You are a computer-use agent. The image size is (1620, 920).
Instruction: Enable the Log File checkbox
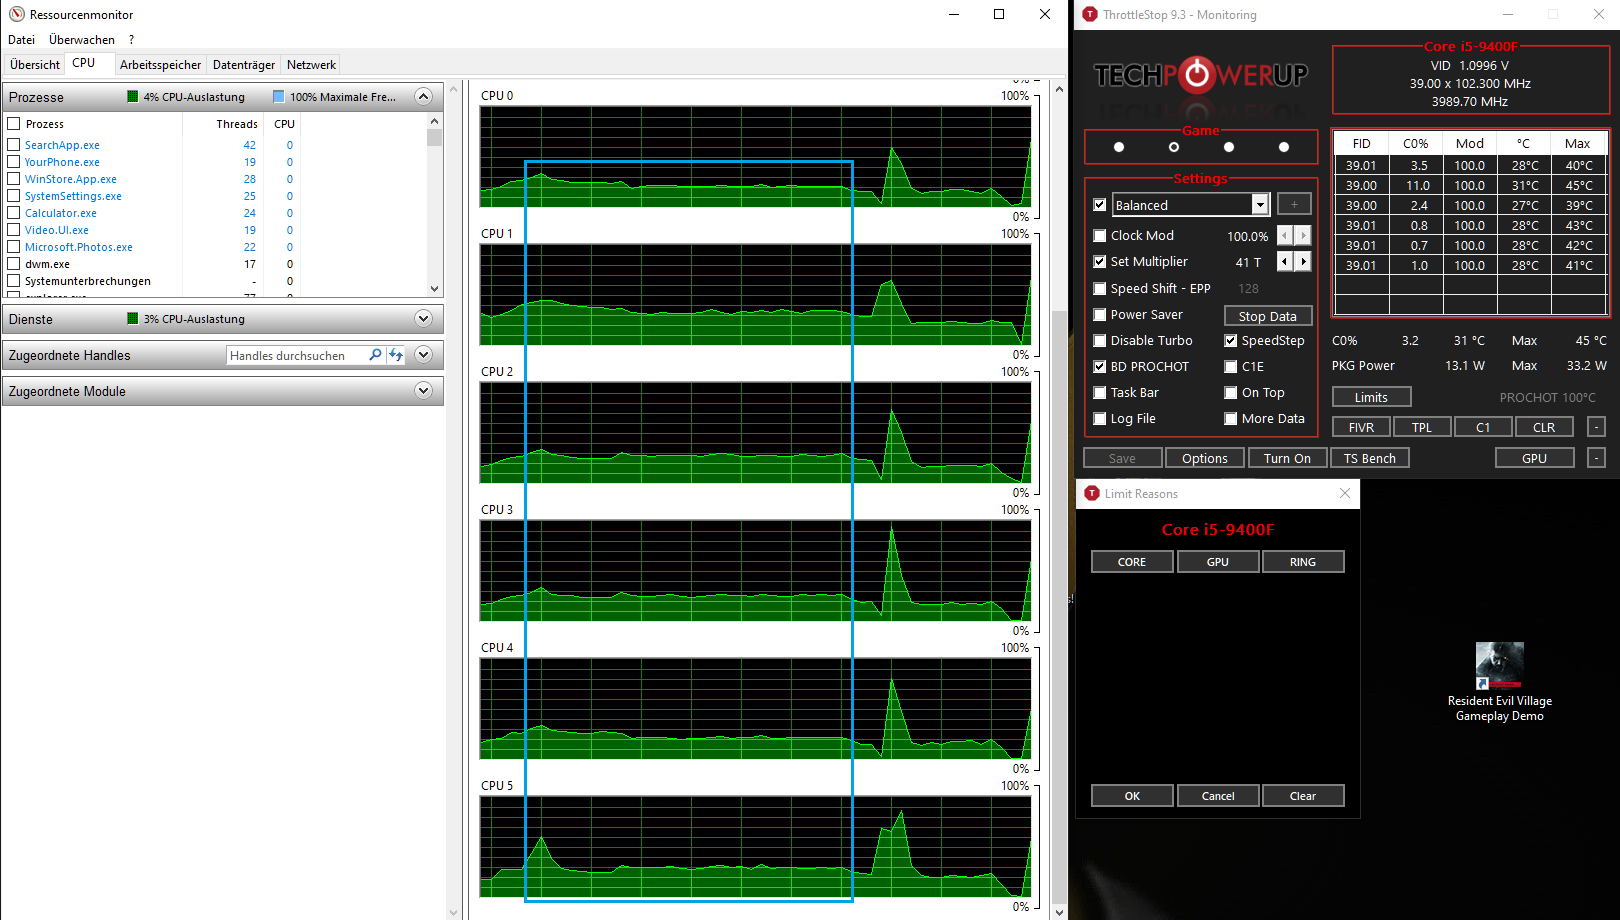[x=1100, y=419]
